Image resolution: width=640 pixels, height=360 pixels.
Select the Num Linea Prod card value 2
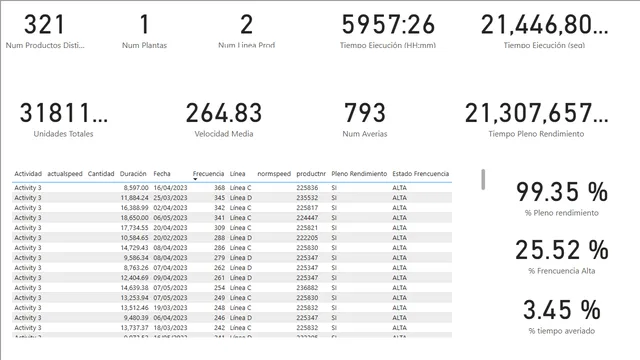point(246,24)
